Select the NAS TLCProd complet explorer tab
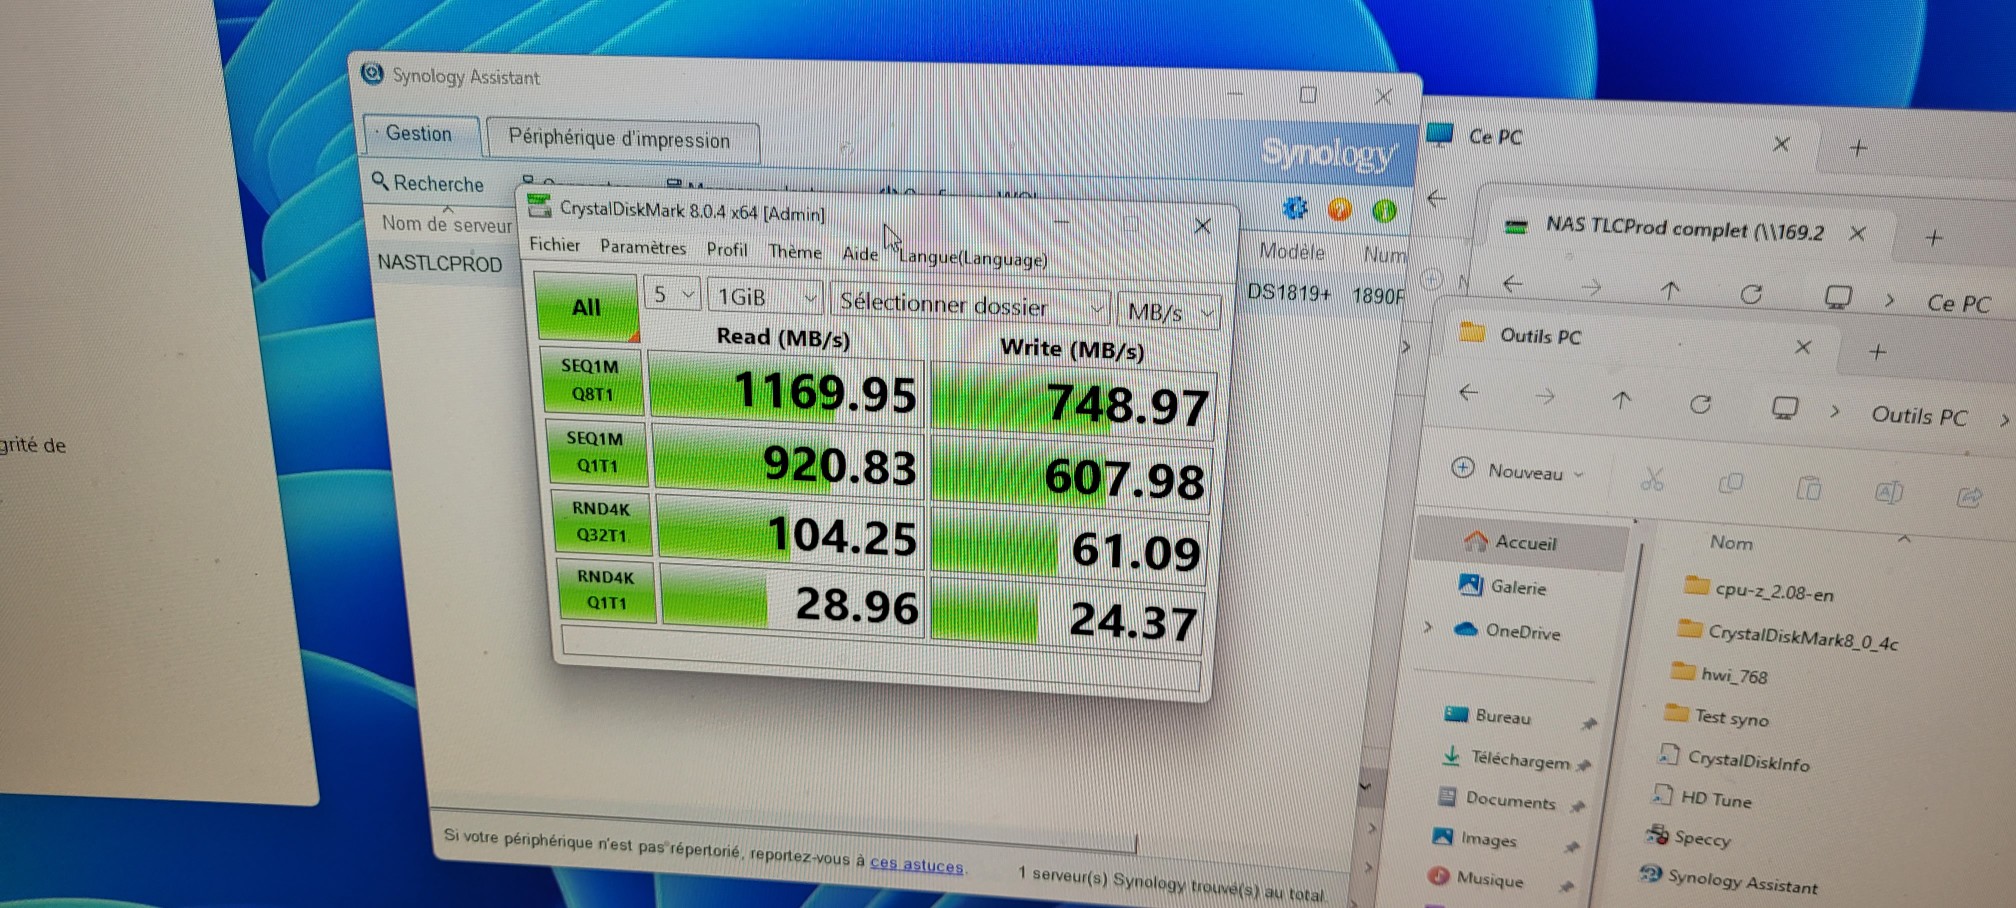Image resolution: width=2016 pixels, height=908 pixels. (1685, 229)
